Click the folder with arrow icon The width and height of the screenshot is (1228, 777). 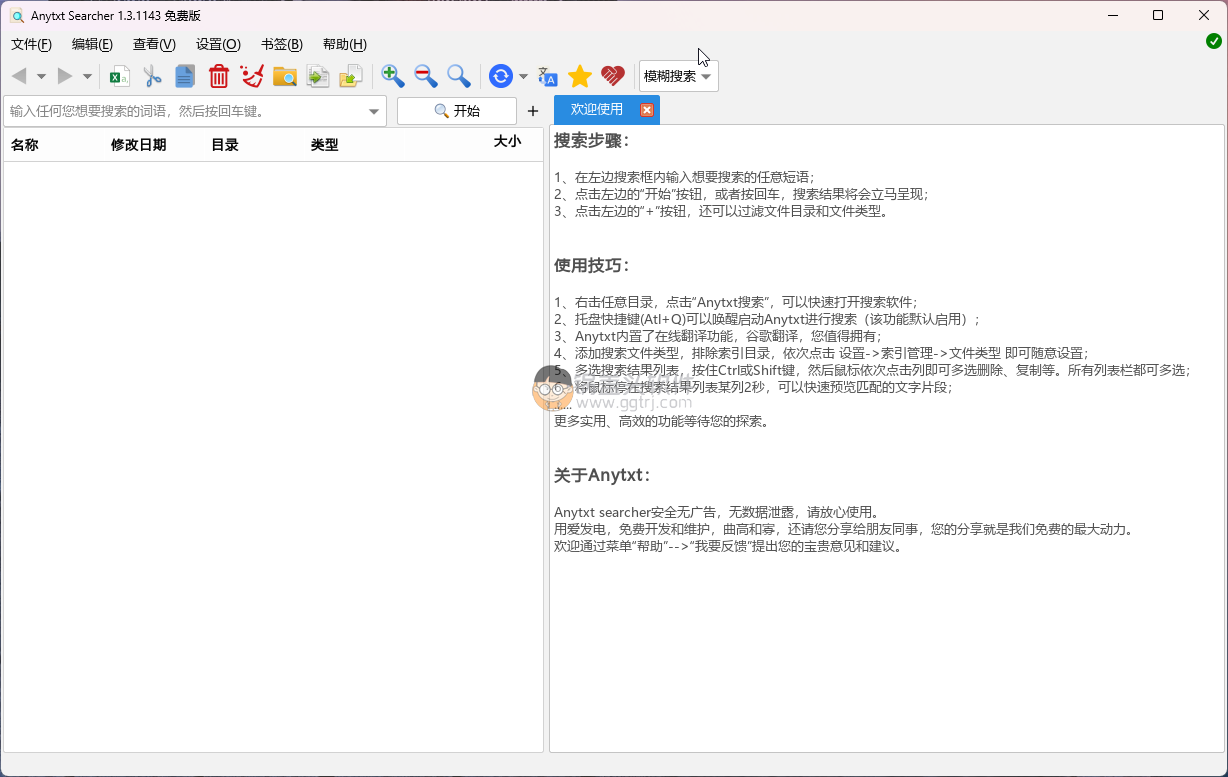coord(351,76)
